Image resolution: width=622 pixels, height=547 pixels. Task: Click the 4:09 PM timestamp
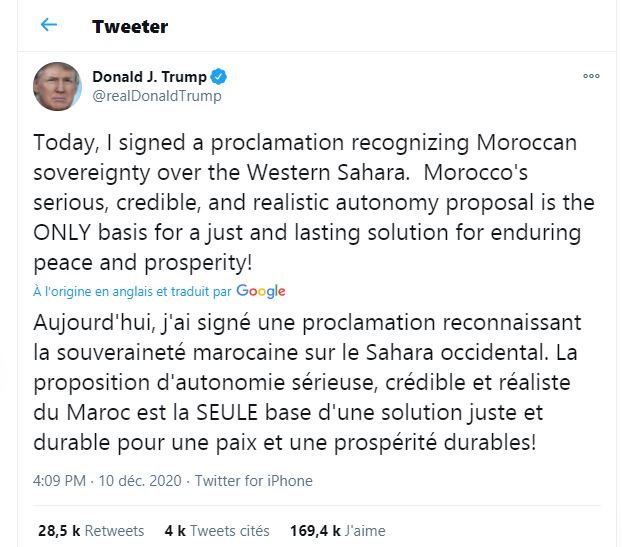click(59, 481)
